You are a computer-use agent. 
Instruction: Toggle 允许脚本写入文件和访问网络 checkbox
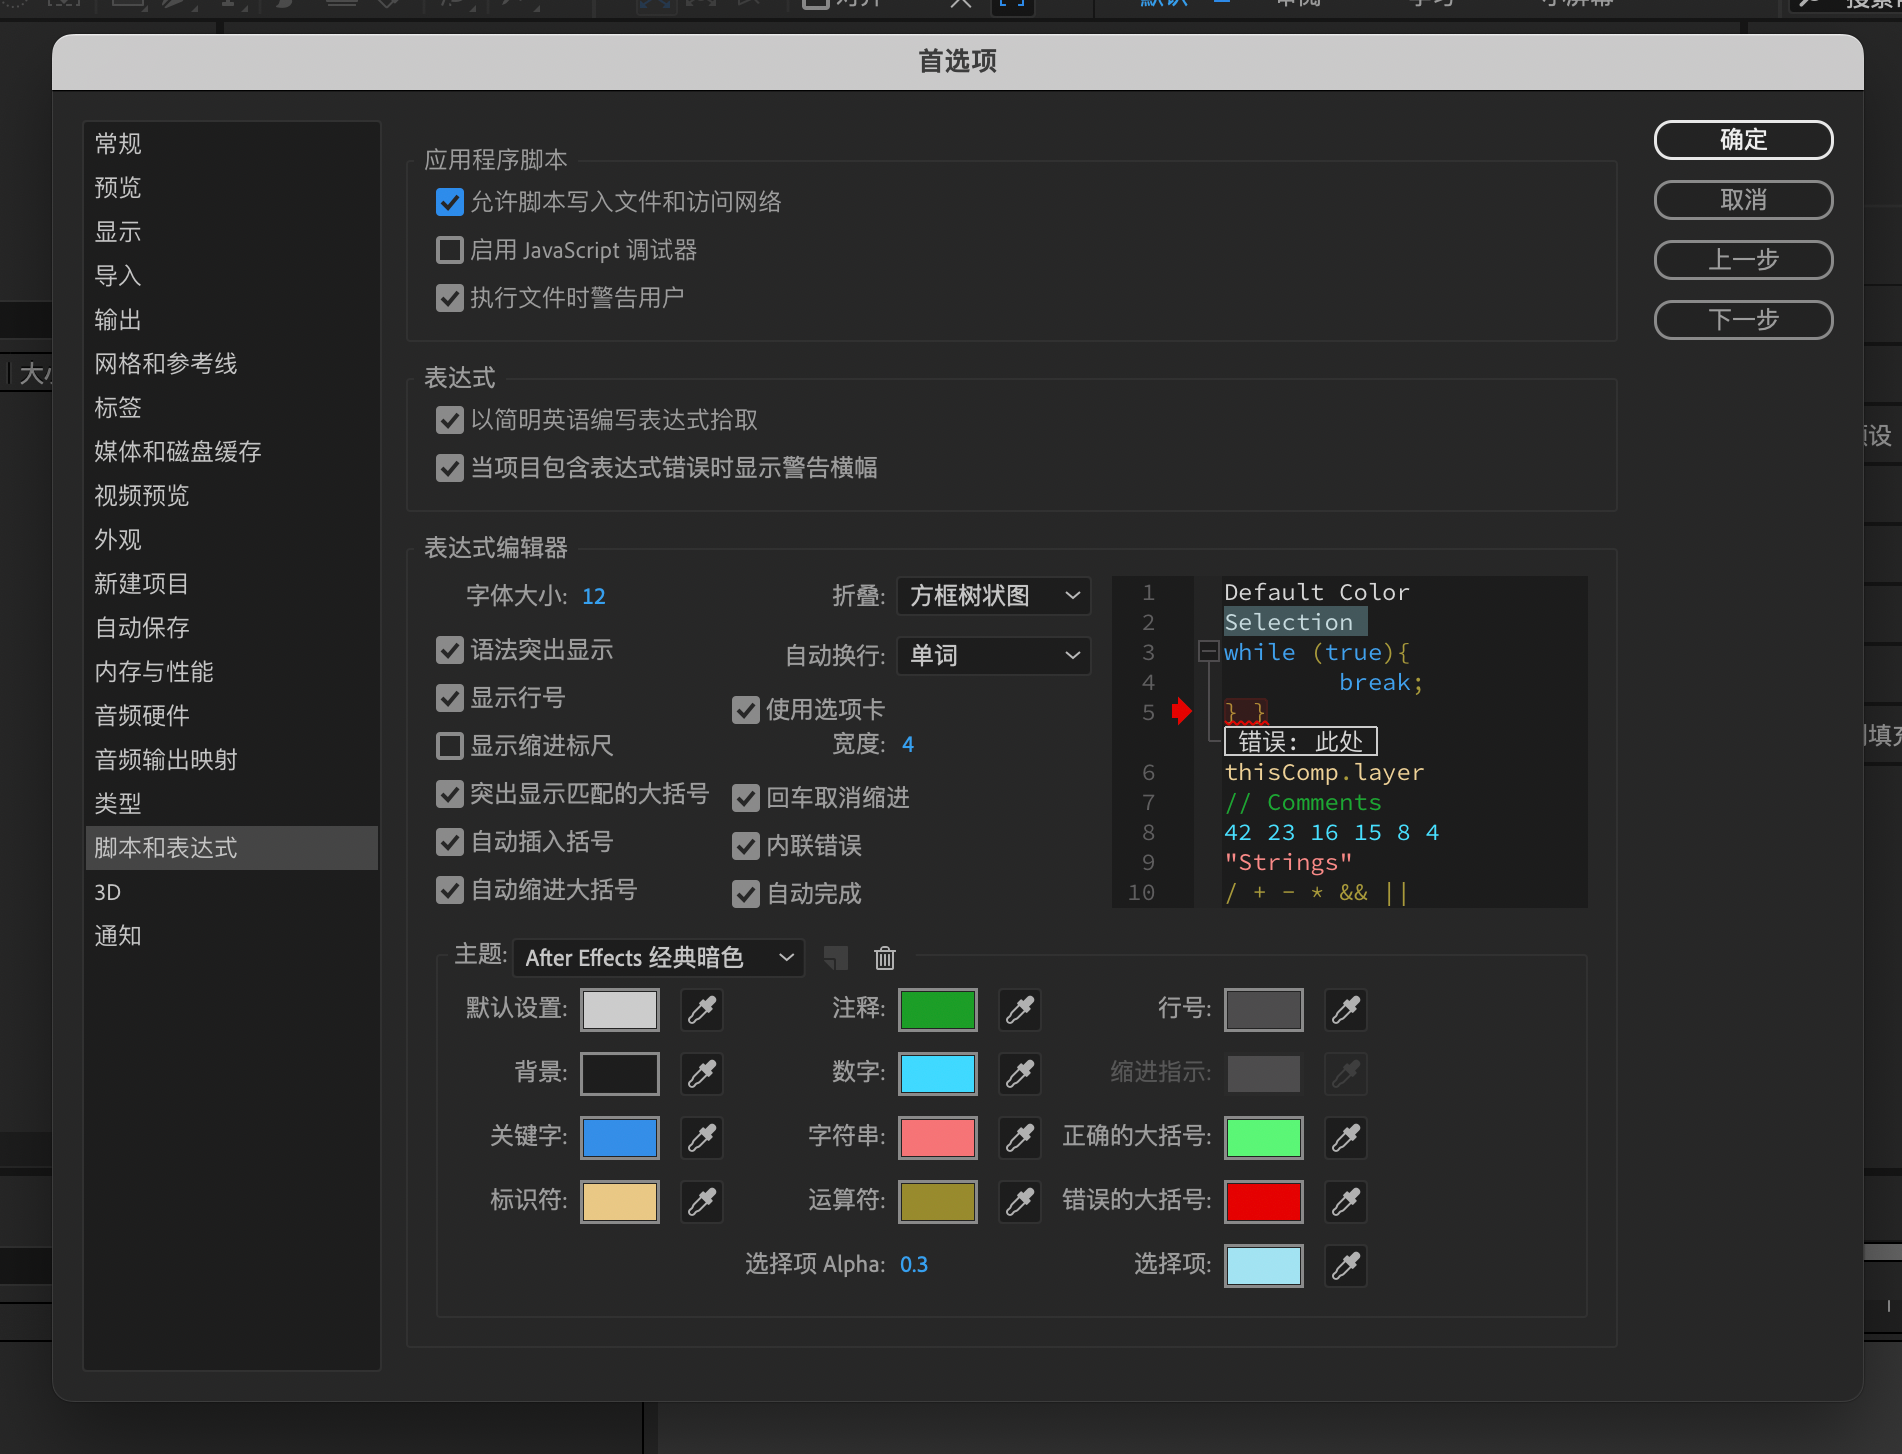[x=450, y=202]
